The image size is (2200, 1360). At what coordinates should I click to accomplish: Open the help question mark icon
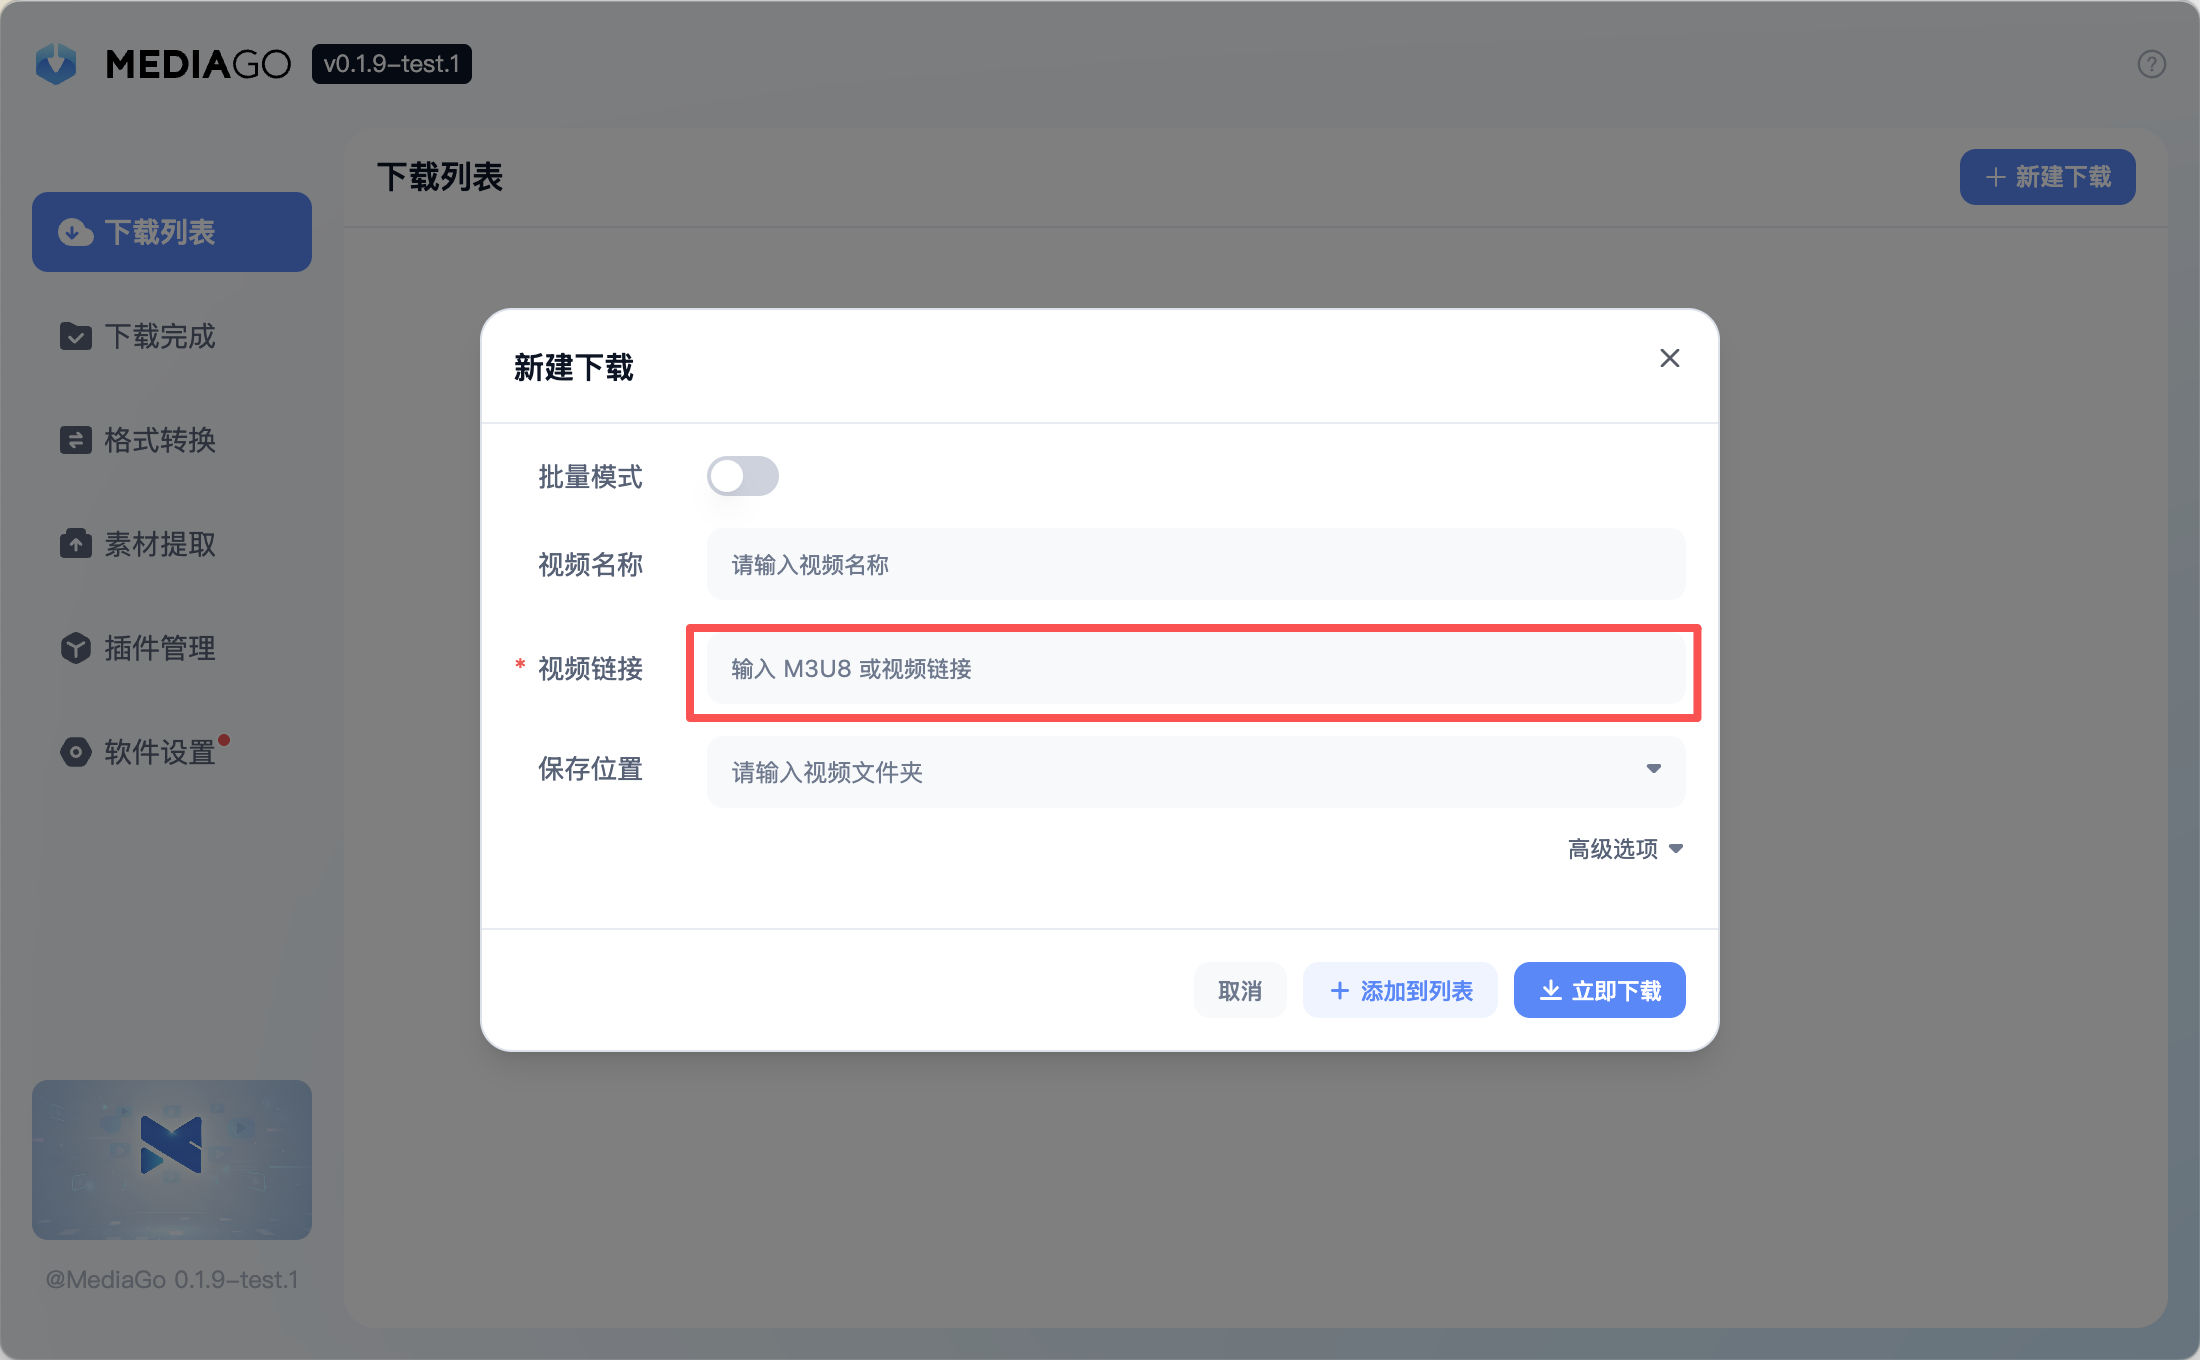point(2152,63)
